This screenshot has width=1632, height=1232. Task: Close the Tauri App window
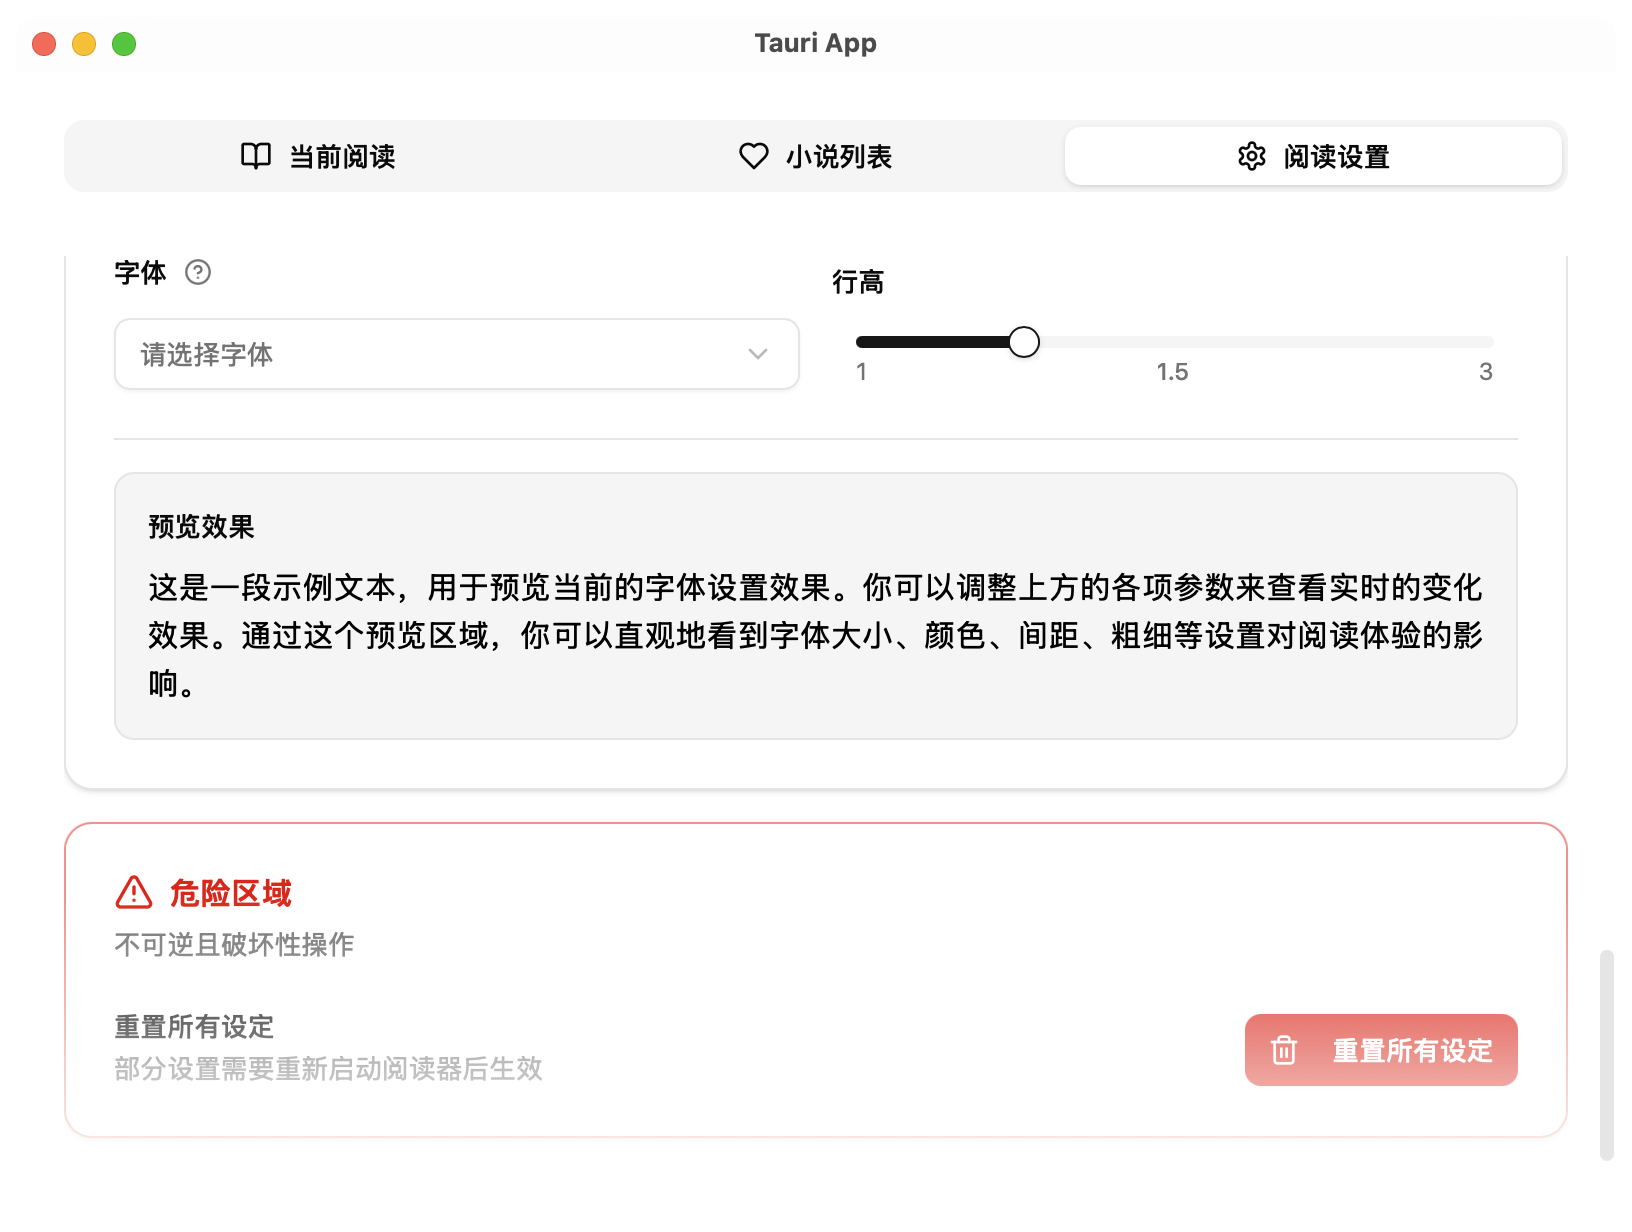click(x=44, y=44)
